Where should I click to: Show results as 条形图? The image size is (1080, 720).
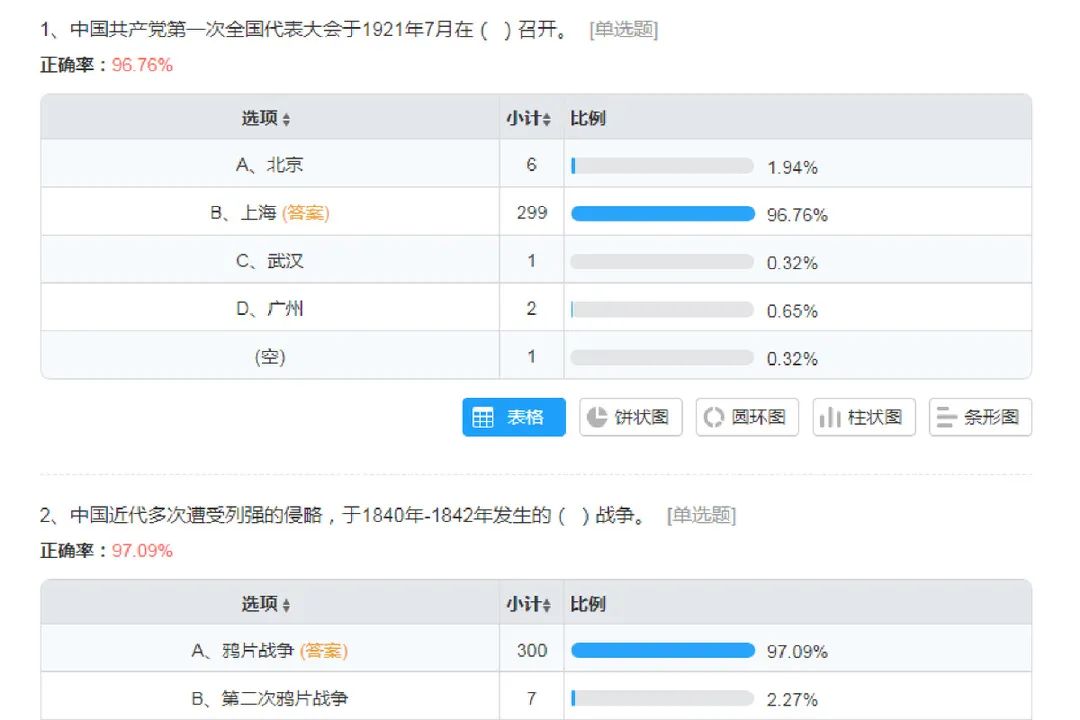[x=980, y=418]
